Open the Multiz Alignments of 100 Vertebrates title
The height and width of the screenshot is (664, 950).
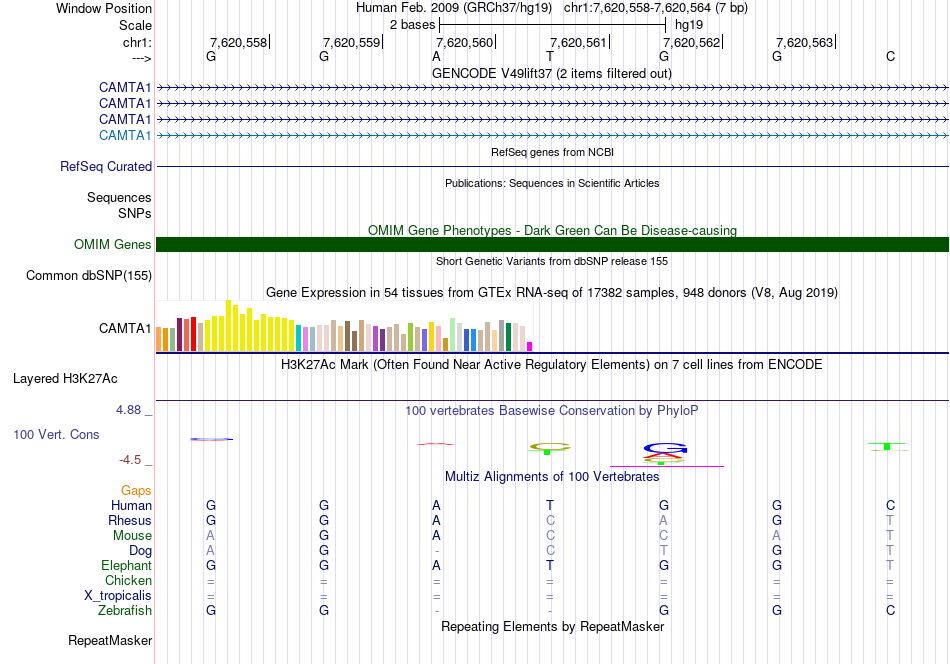(x=552, y=477)
